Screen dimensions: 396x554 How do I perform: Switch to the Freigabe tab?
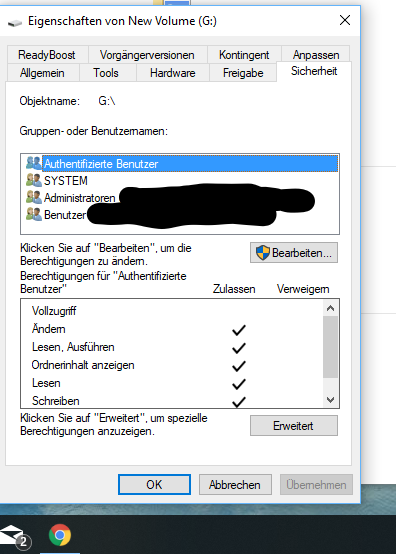(x=243, y=73)
